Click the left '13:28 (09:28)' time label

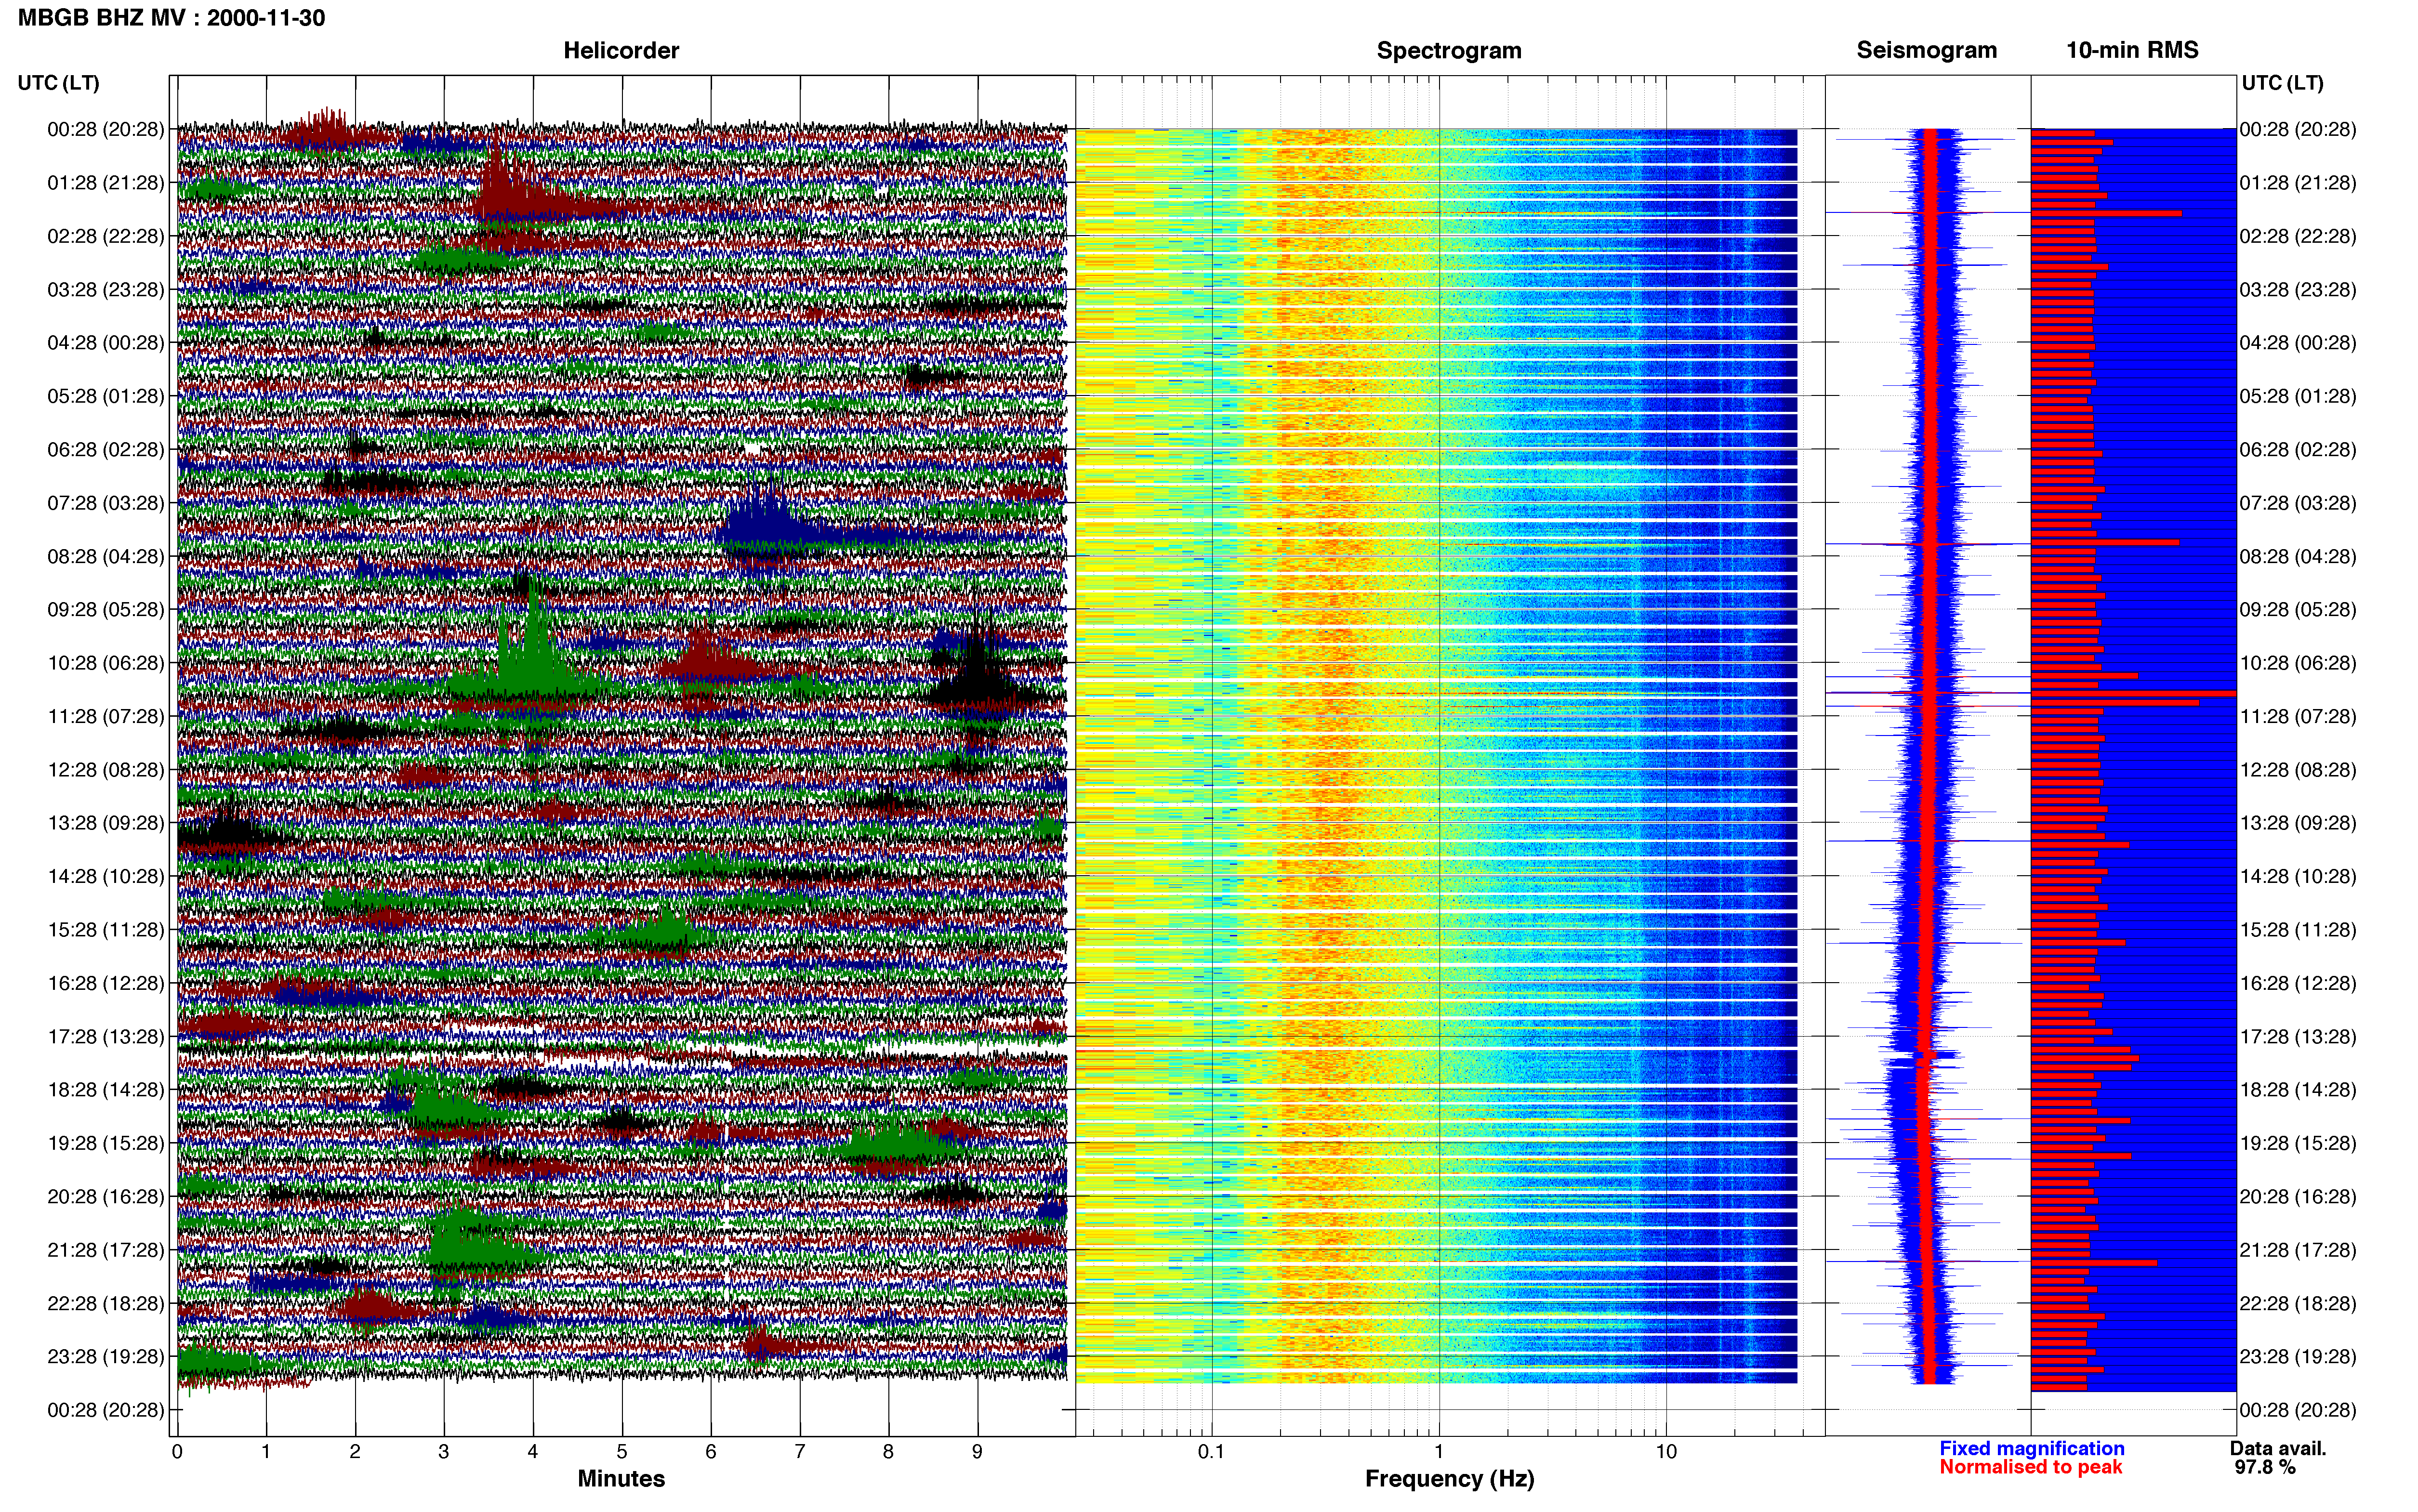[106, 823]
